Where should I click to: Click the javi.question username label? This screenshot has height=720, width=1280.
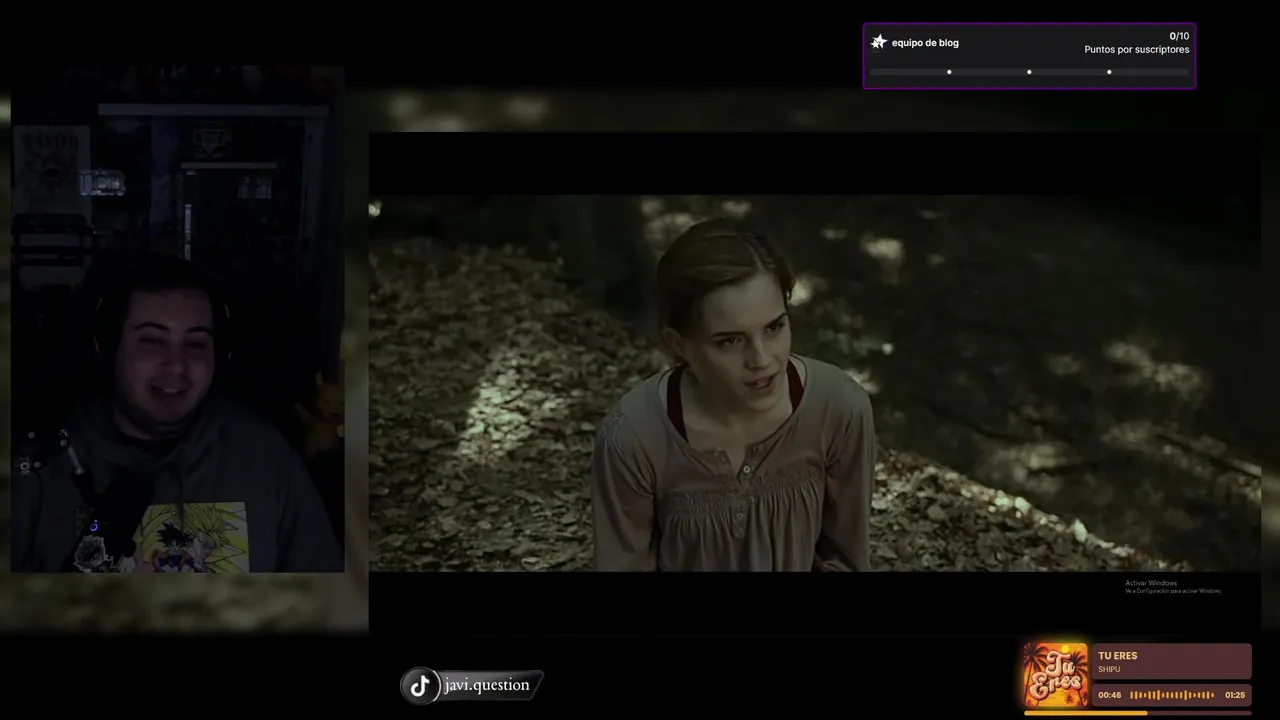[487, 685]
